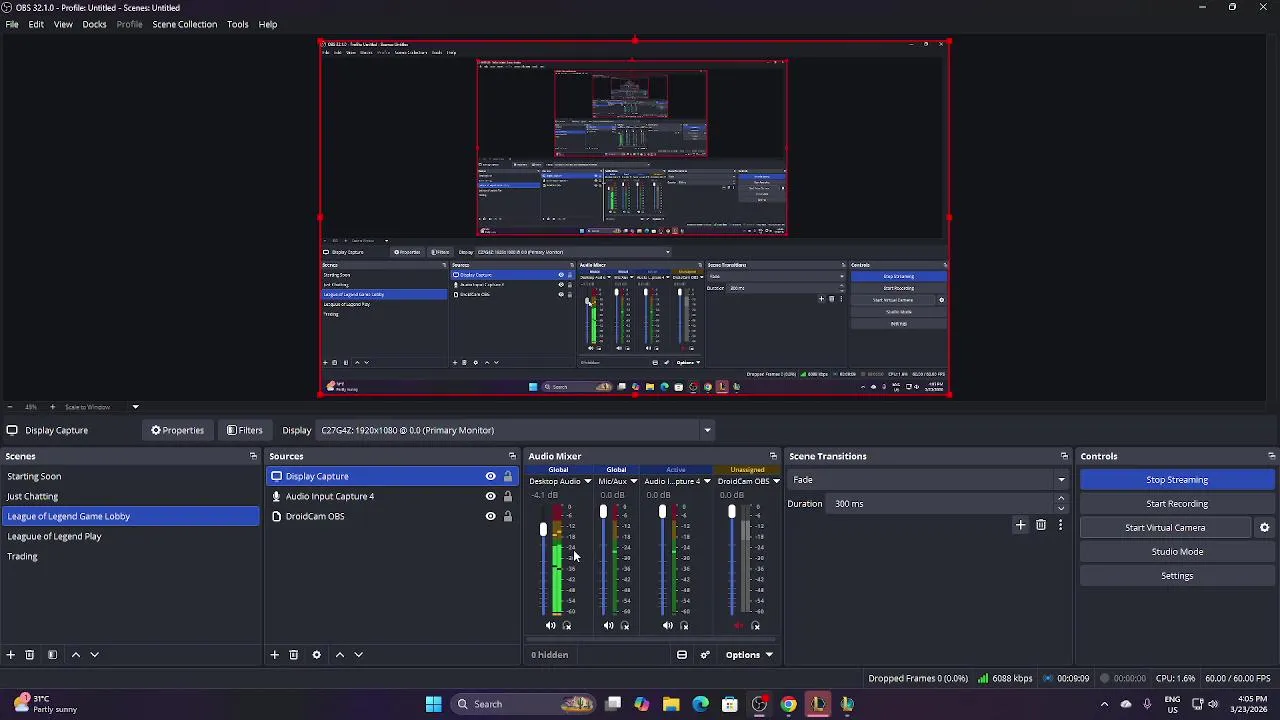The height and width of the screenshot is (720, 1280).
Task: Mute Desktop Audio speaker icon
Action: (x=550, y=626)
